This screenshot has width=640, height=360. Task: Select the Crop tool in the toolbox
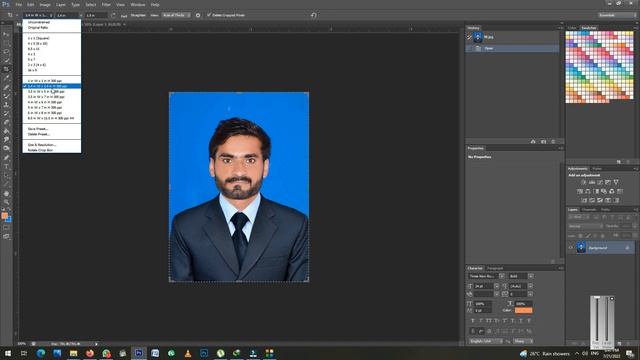pos(6,69)
